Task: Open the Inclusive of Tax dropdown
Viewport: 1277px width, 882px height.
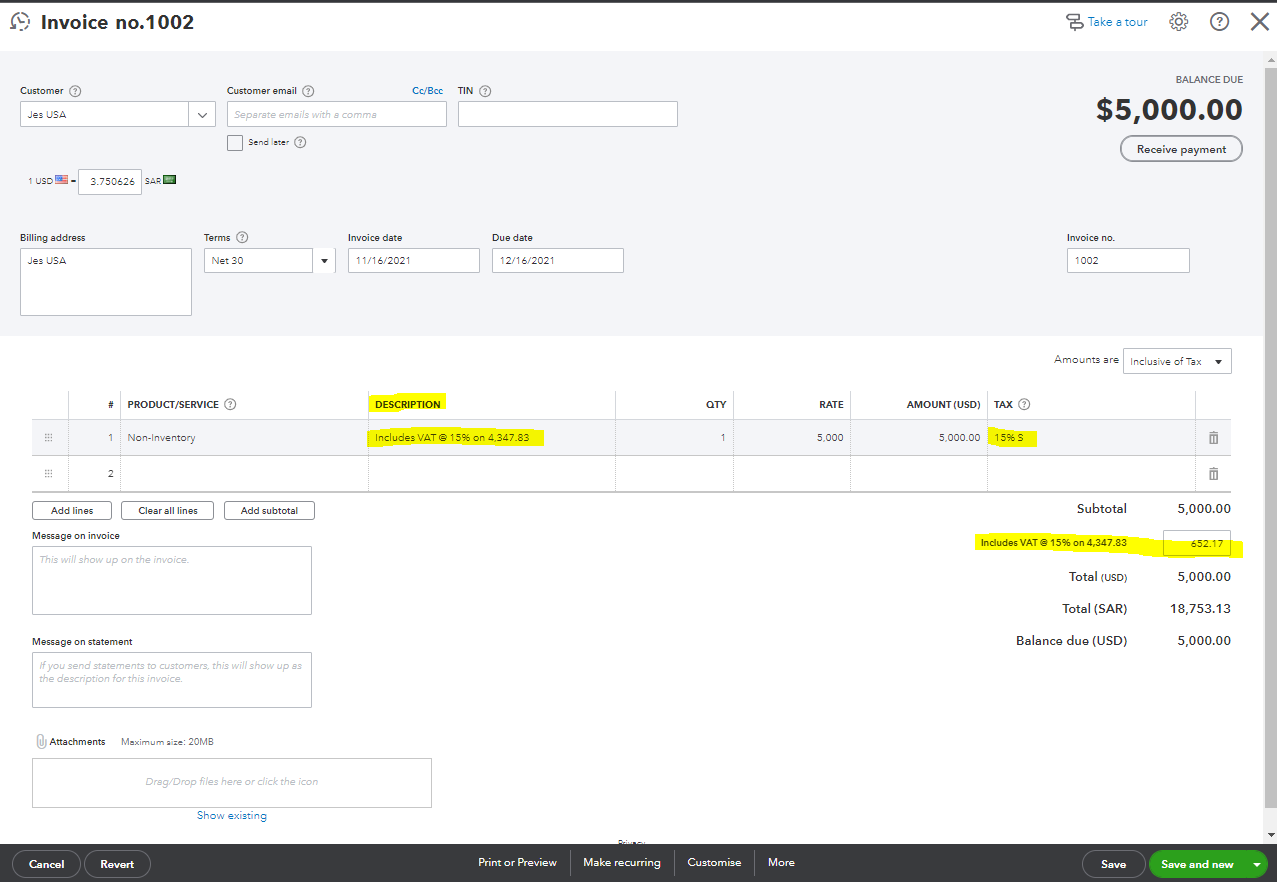Action: (x=1176, y=361)
